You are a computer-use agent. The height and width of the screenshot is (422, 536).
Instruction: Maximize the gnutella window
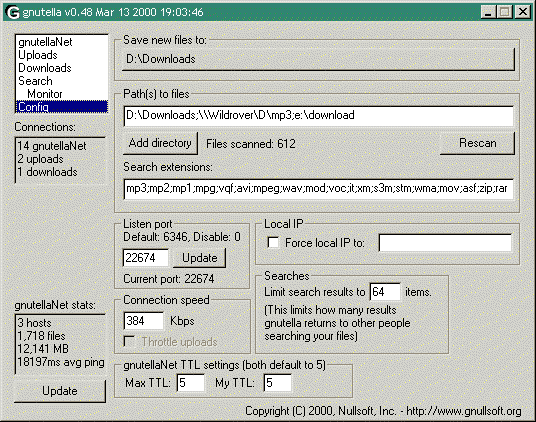pyautogui.click(x=505, y=12)
